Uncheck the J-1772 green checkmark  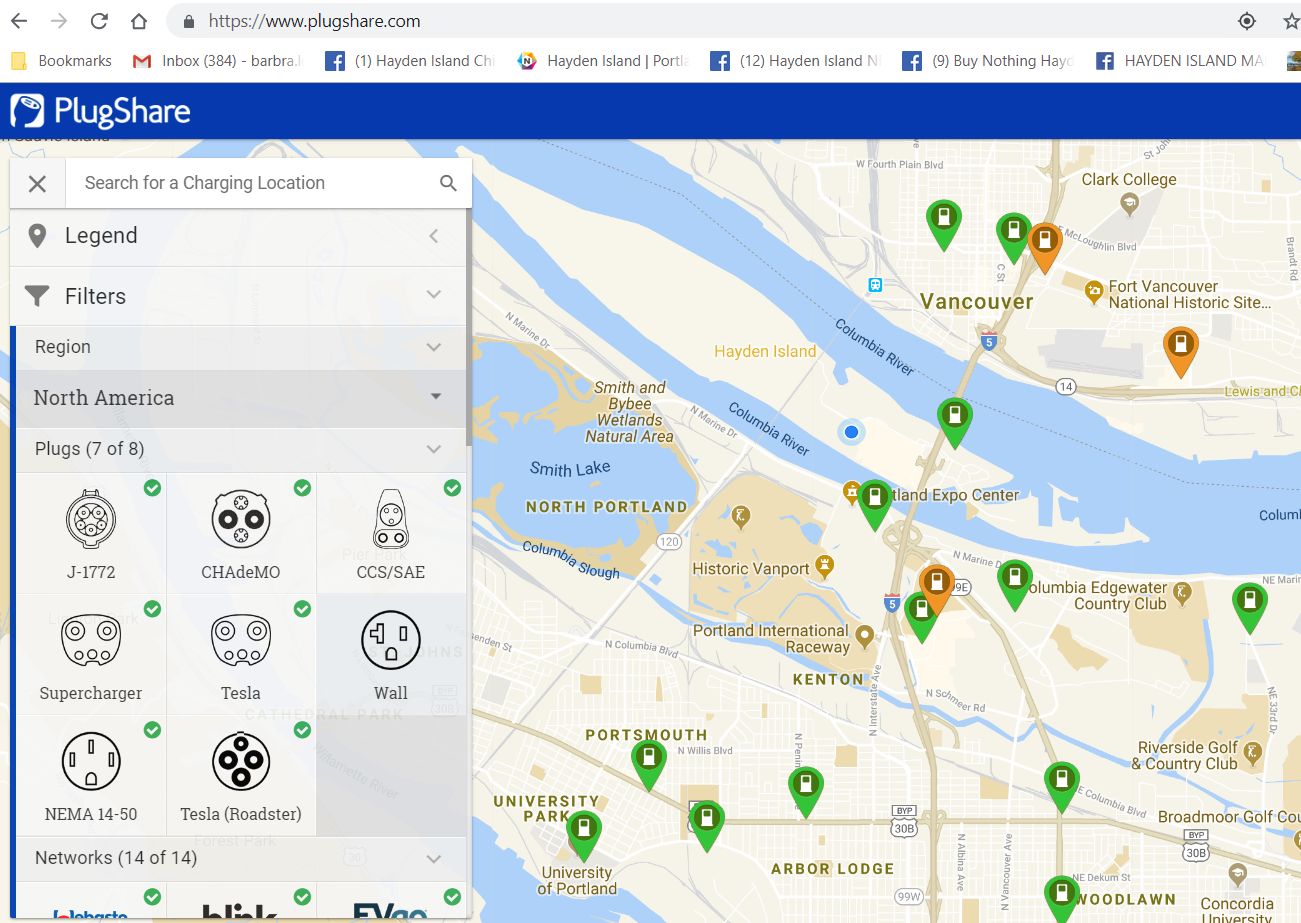[152, 488]
